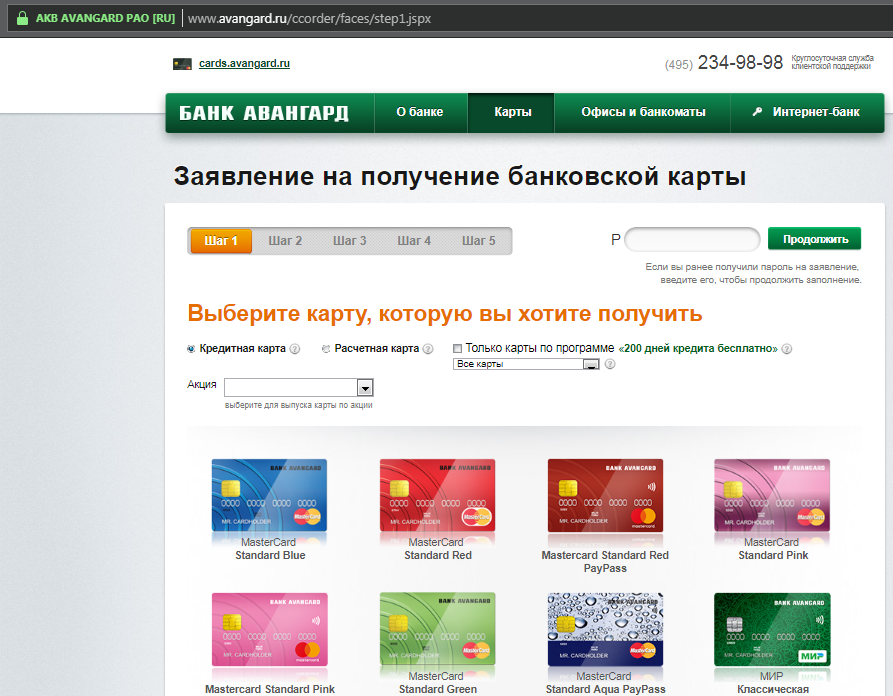Click the AKB AVANGARD PAO [RU] certificate label
The image size is (893, 696).
[x=105, y=18]
